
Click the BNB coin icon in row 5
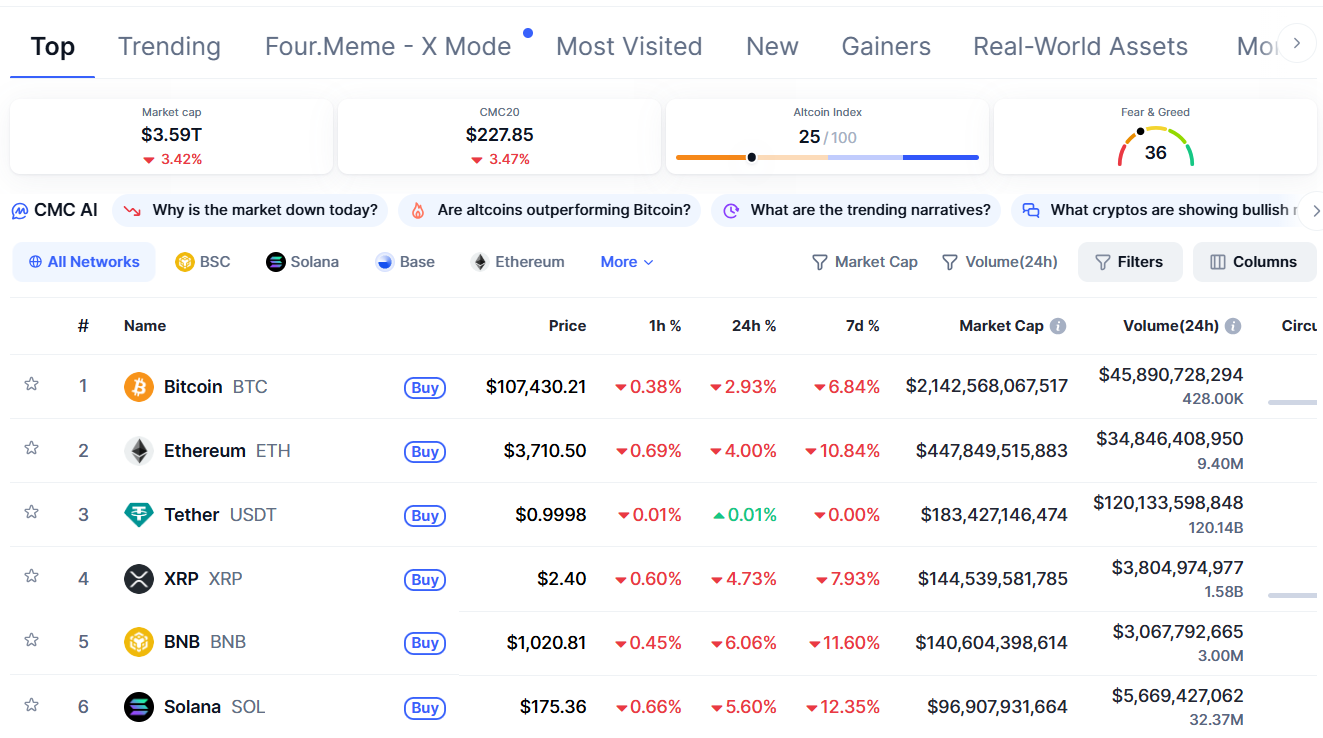pyautogui.click(x=139, y=642)
